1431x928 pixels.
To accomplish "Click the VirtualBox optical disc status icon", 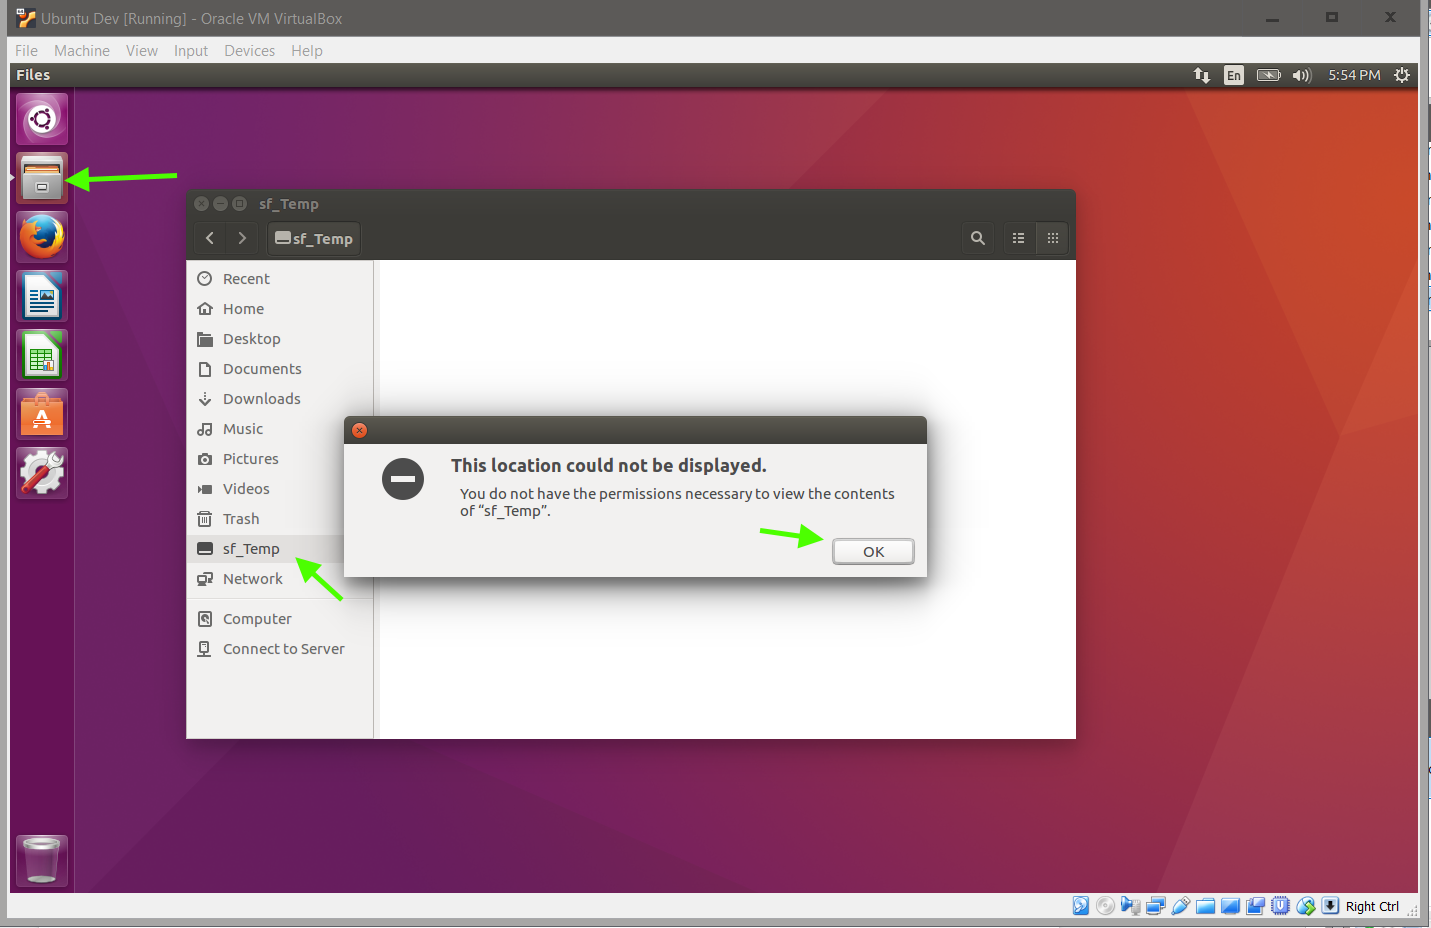I will [1106, 906].
